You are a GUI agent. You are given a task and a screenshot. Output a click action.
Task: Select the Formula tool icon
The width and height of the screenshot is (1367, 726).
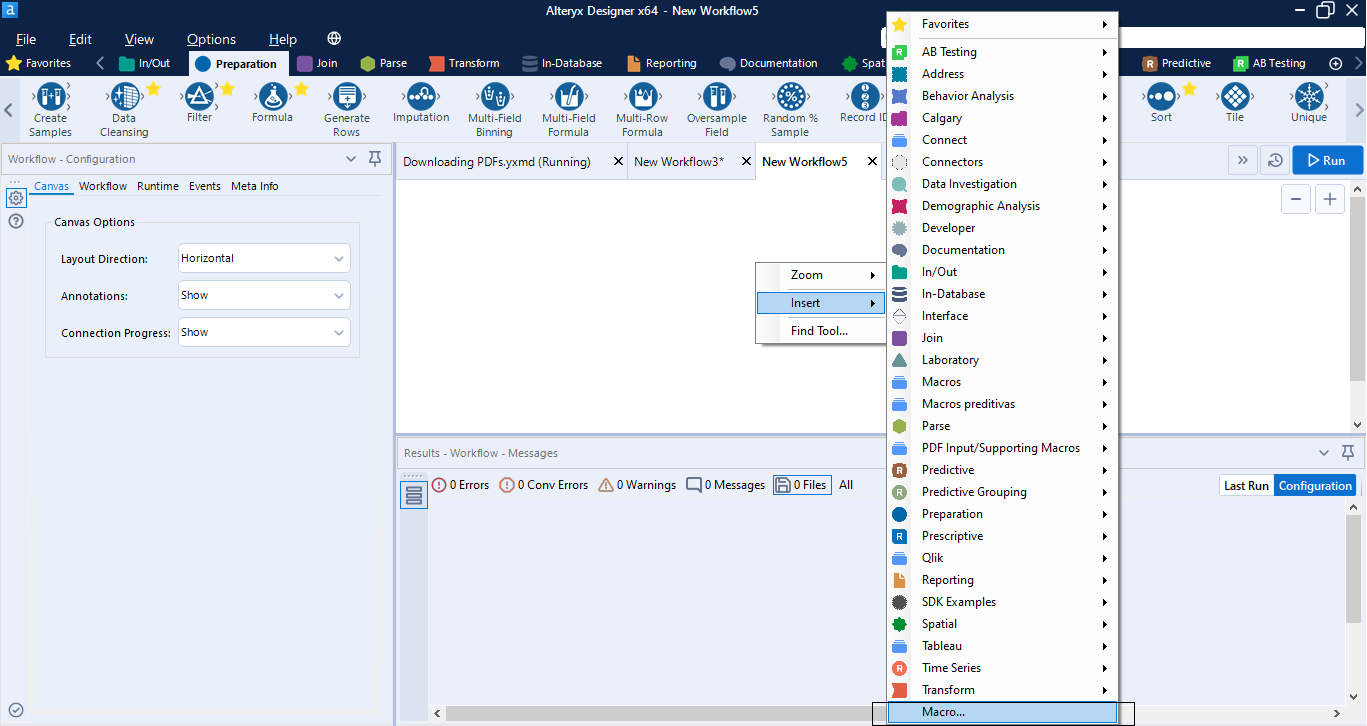272,97
